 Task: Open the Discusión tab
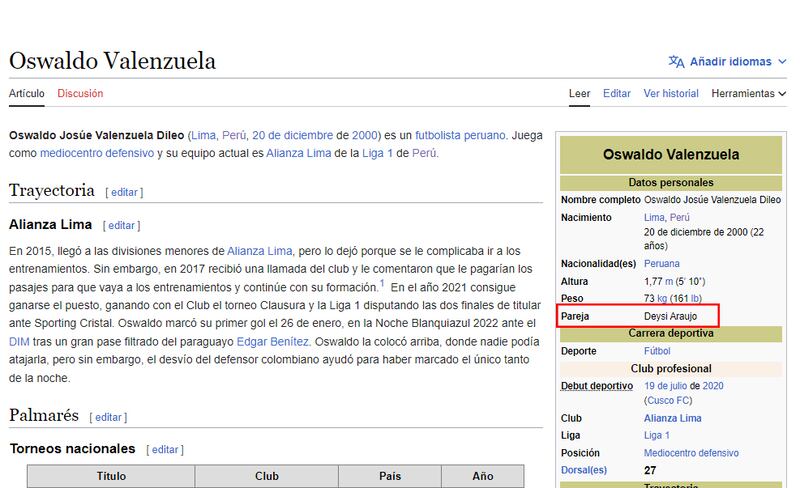pyautogui.click(x=80, y=93)
